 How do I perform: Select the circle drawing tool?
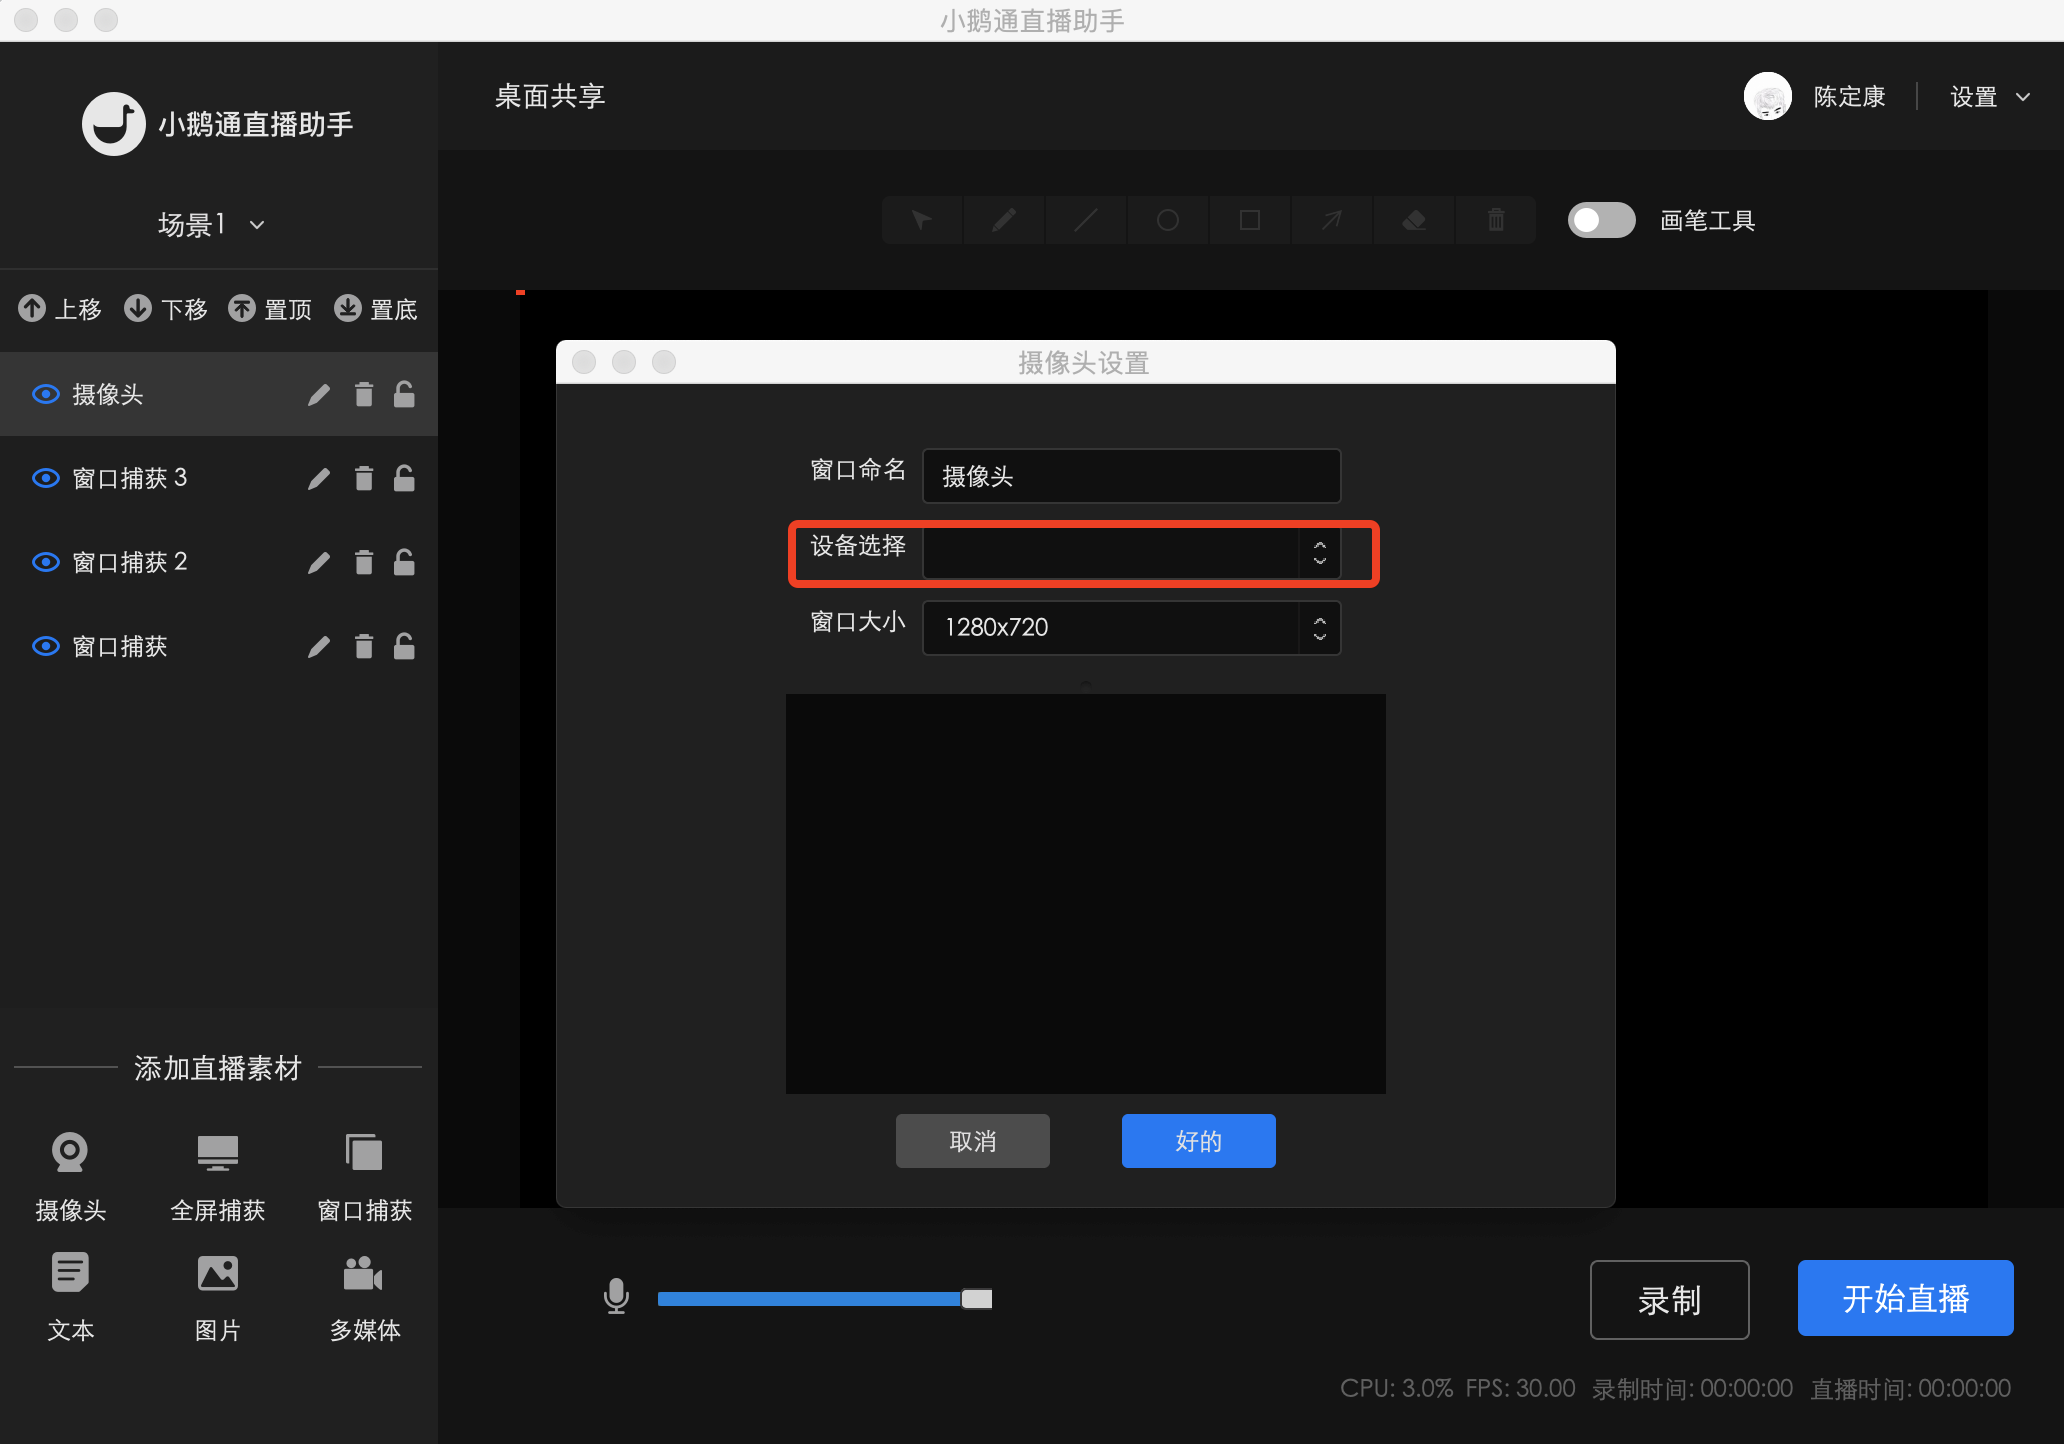point(1167,219)
